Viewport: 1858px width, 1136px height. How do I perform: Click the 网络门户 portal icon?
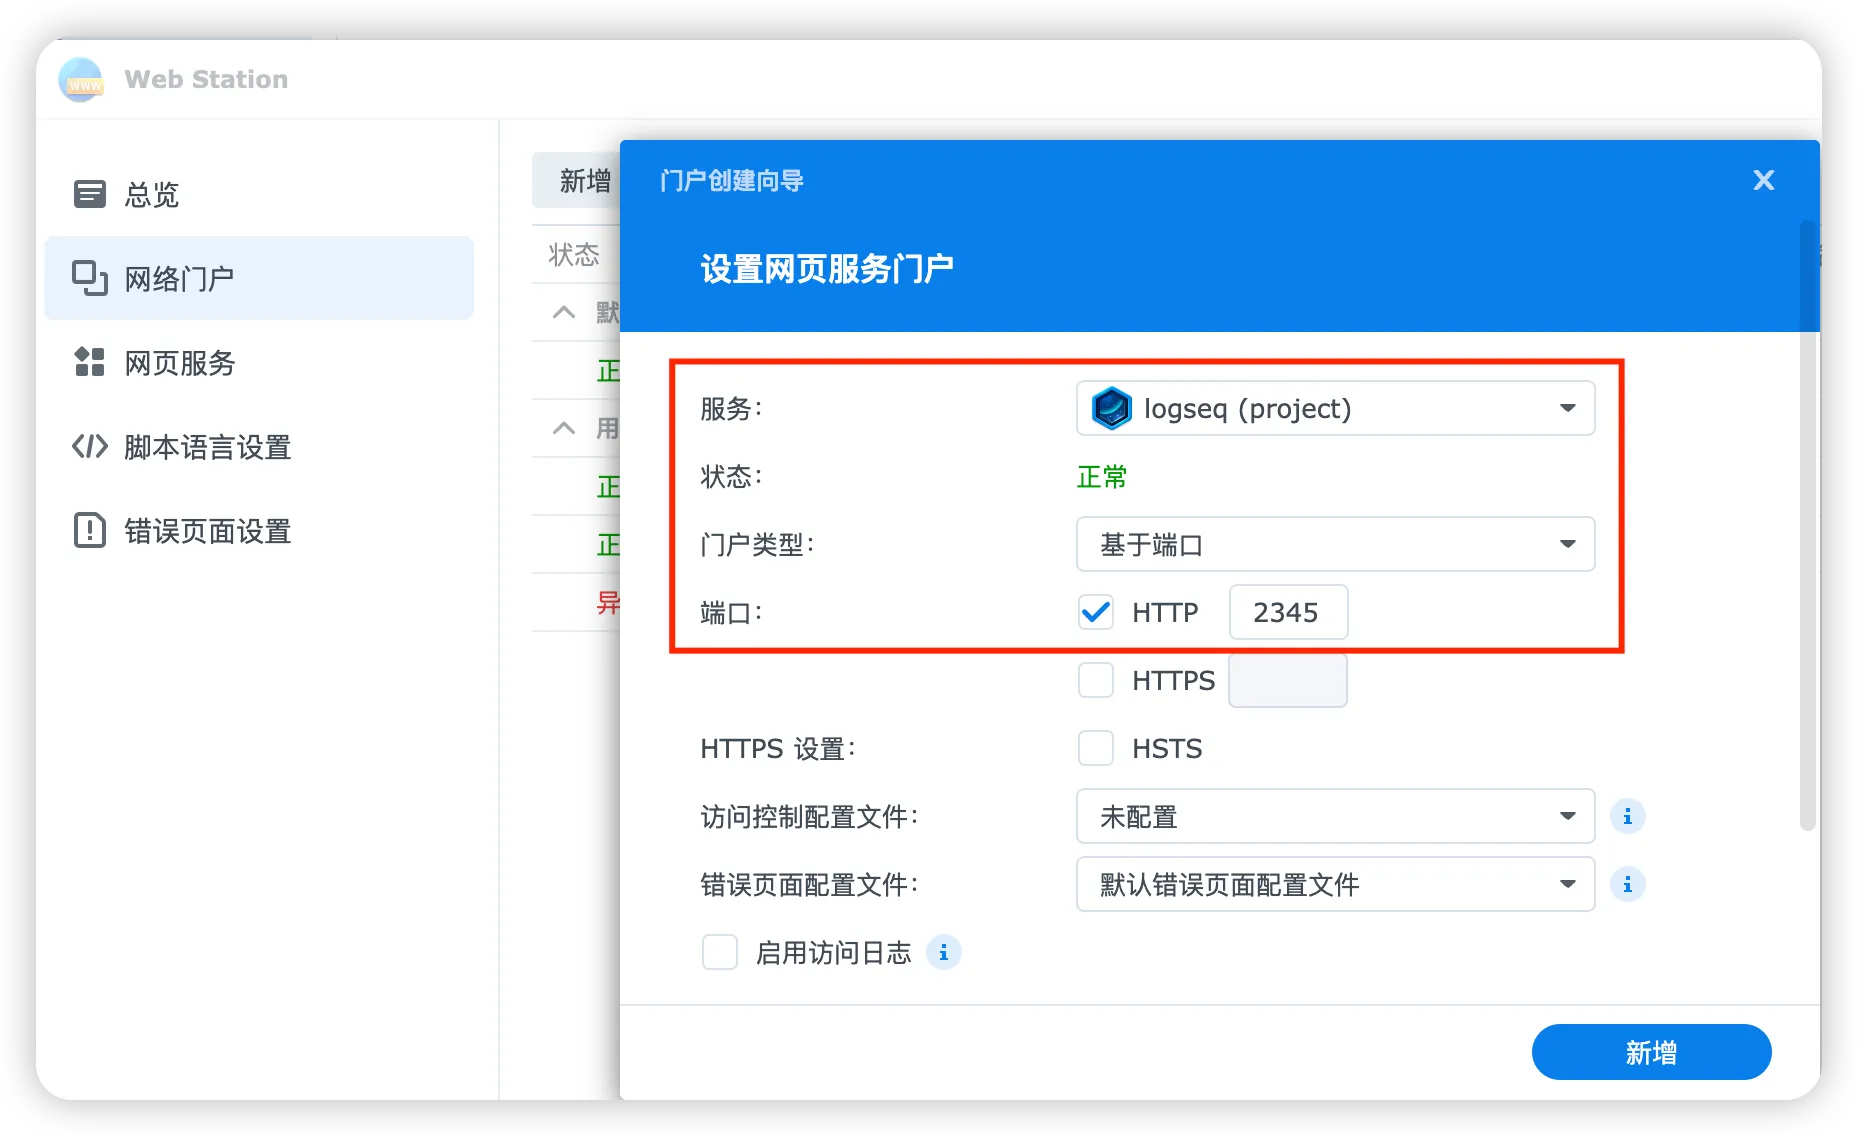point(90,278)
